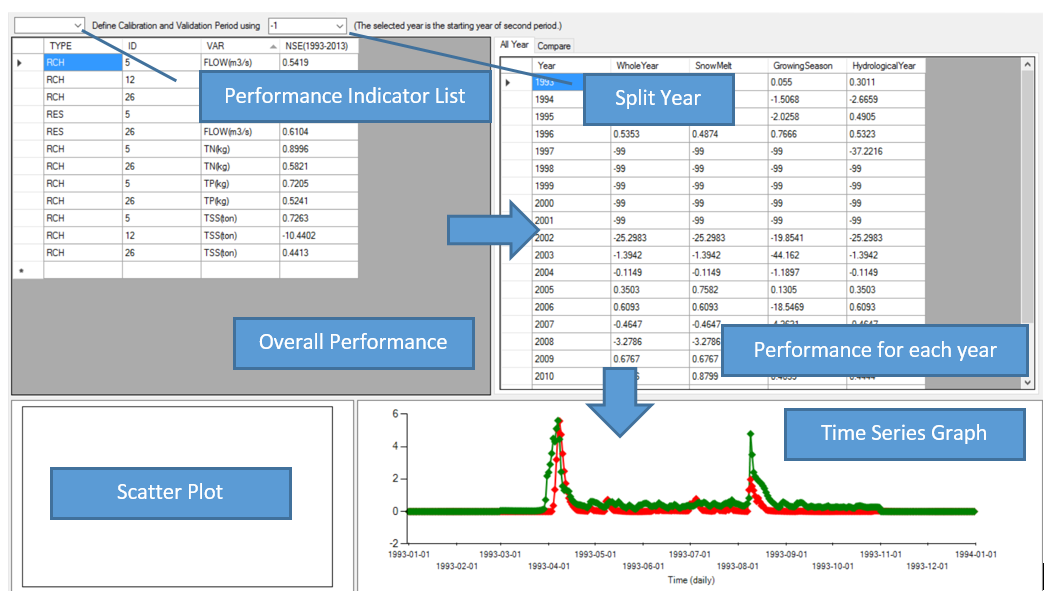Screen dimensions: 1051x601
Task: Click the yearly table scroll up arrow
Action: [x=1028, y=64]
